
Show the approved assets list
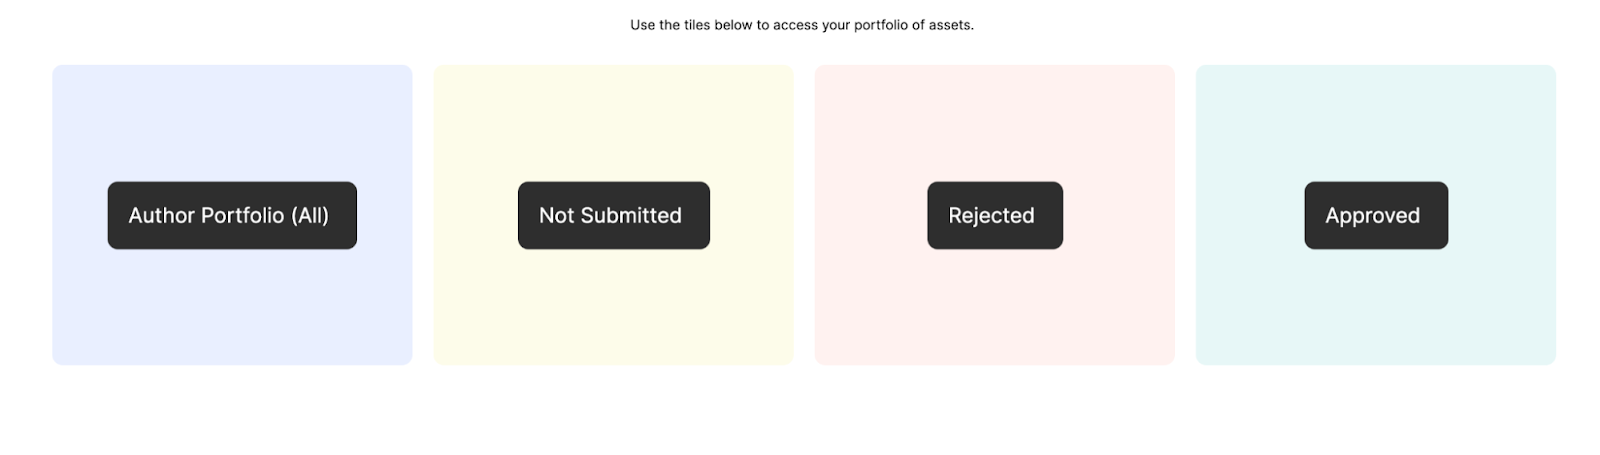coord(1375,215)
